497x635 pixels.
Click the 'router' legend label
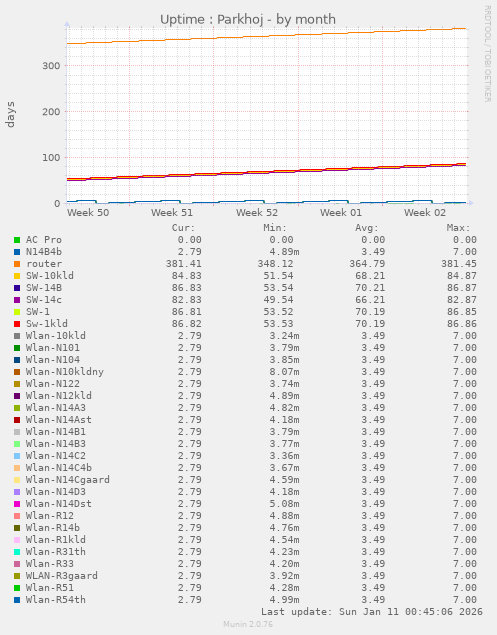tap(44, 264)
